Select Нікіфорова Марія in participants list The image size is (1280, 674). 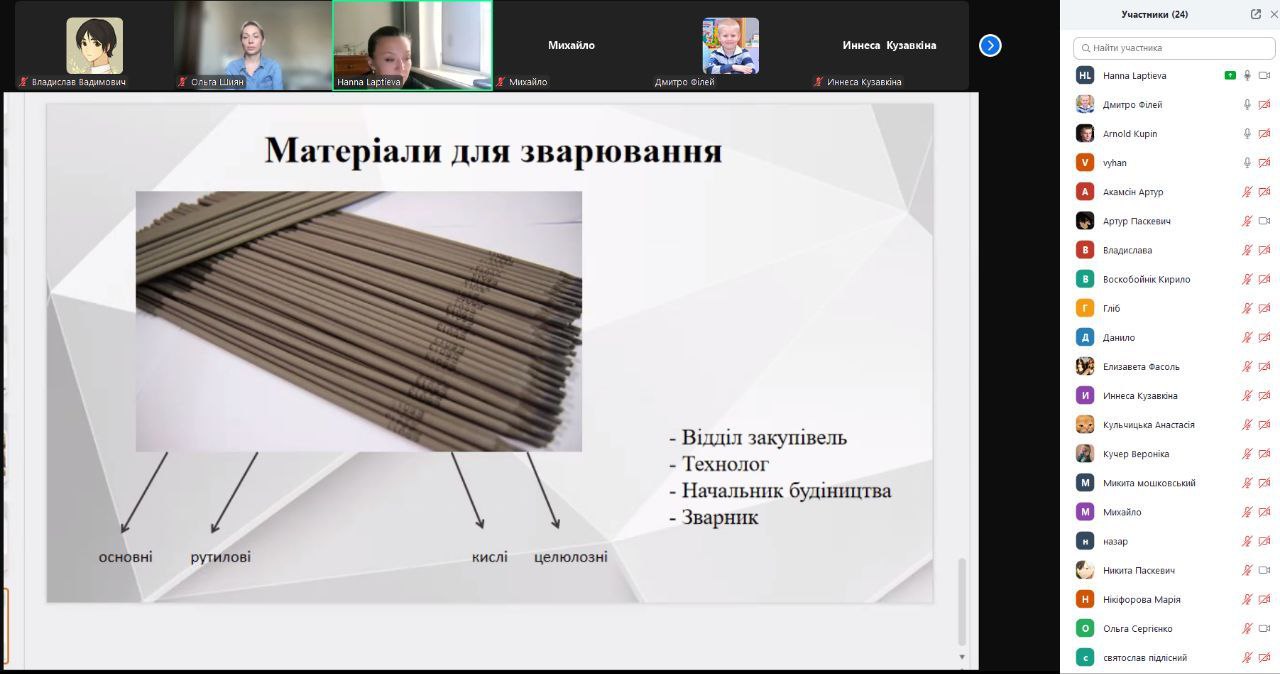pyautogui.click(x=1141, y=599)
